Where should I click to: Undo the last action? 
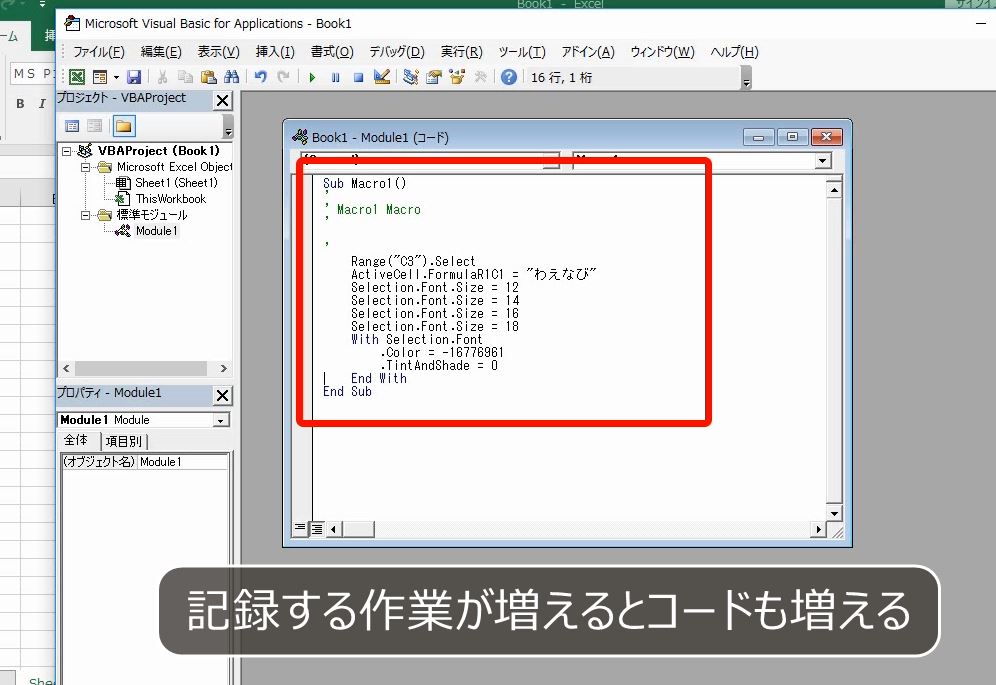(x=260, y=78)
